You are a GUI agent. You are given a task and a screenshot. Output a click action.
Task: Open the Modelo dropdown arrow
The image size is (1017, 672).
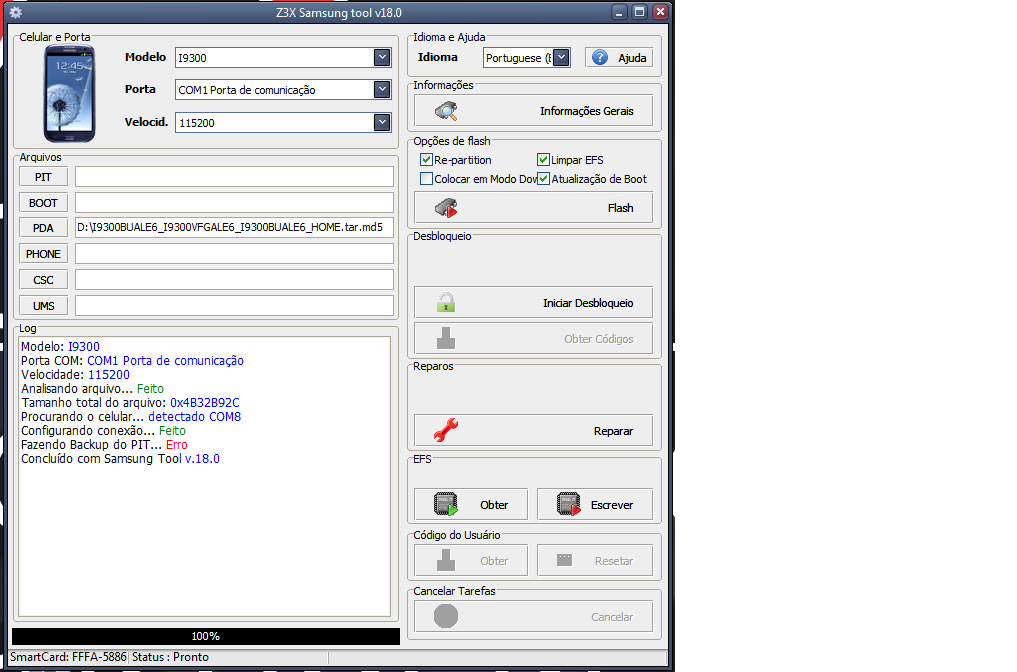pos(382,58)
